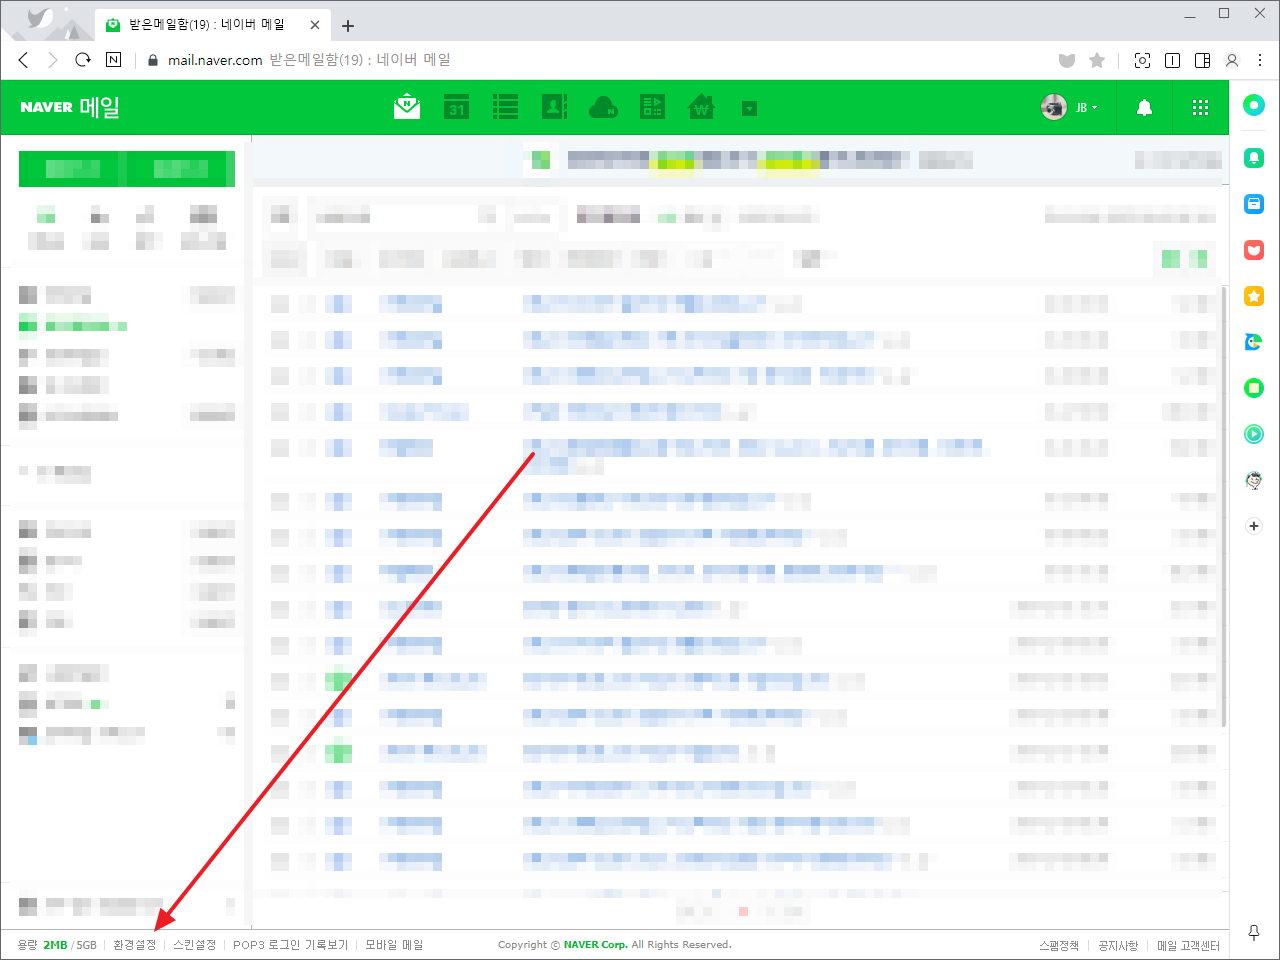Open the blue archive box sidebar icon
1280x960 pixels.
[1254, 204]
